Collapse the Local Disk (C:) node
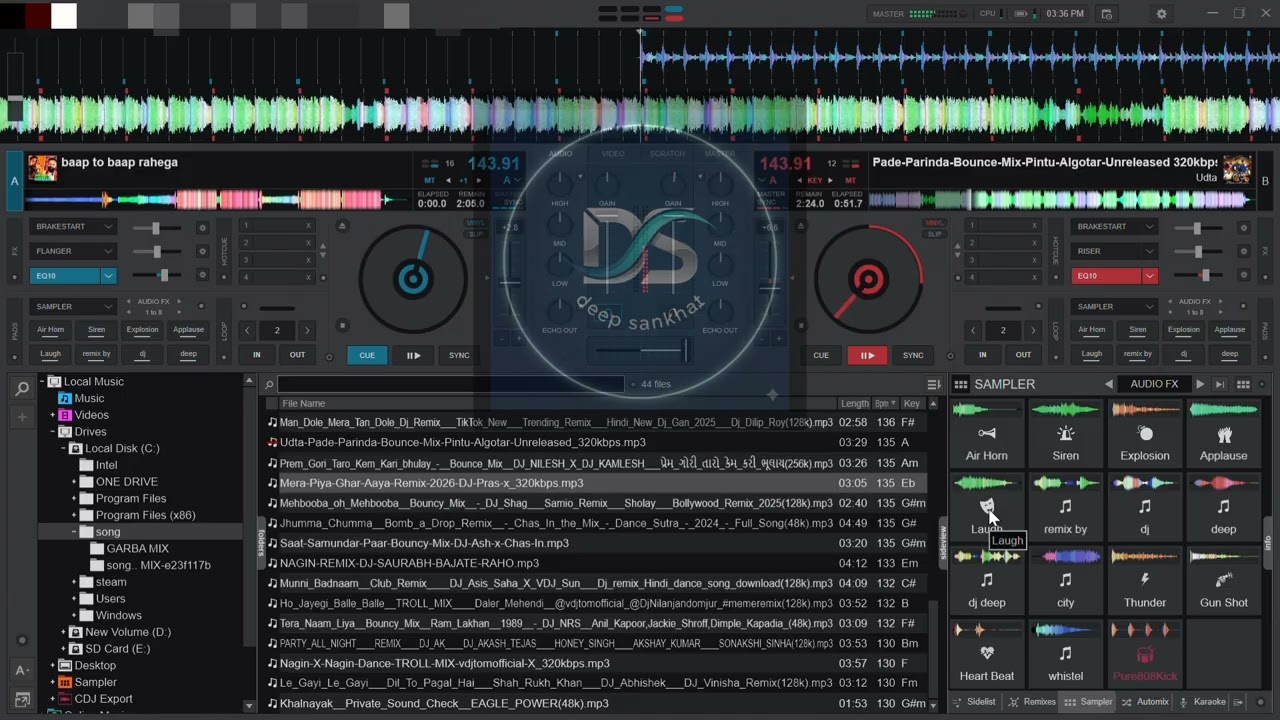 coord(63,449)
